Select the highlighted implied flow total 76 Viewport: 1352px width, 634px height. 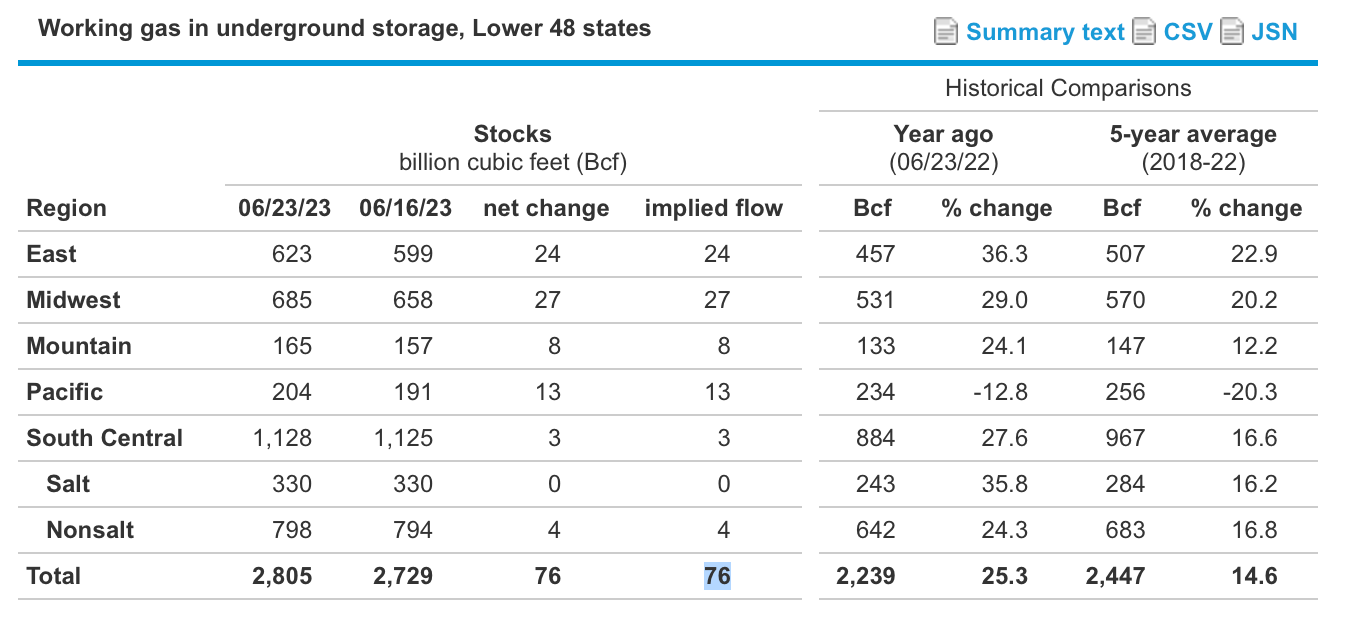tap(716, 575)
